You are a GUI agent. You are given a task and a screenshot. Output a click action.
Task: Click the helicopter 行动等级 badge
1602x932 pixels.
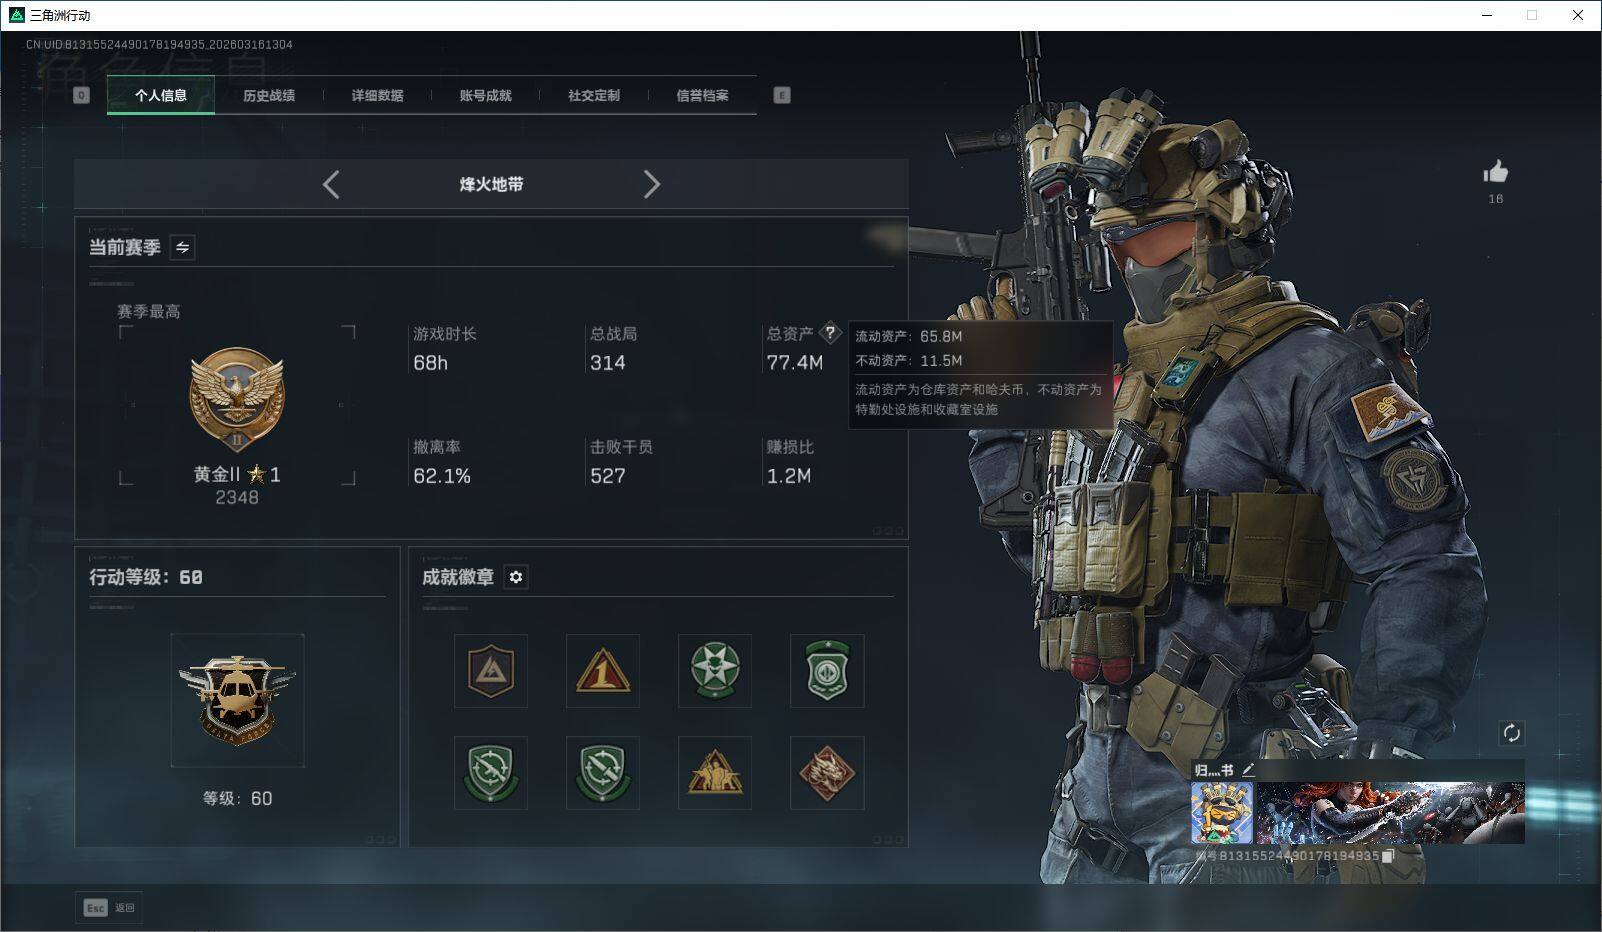[x=237, y=700]
